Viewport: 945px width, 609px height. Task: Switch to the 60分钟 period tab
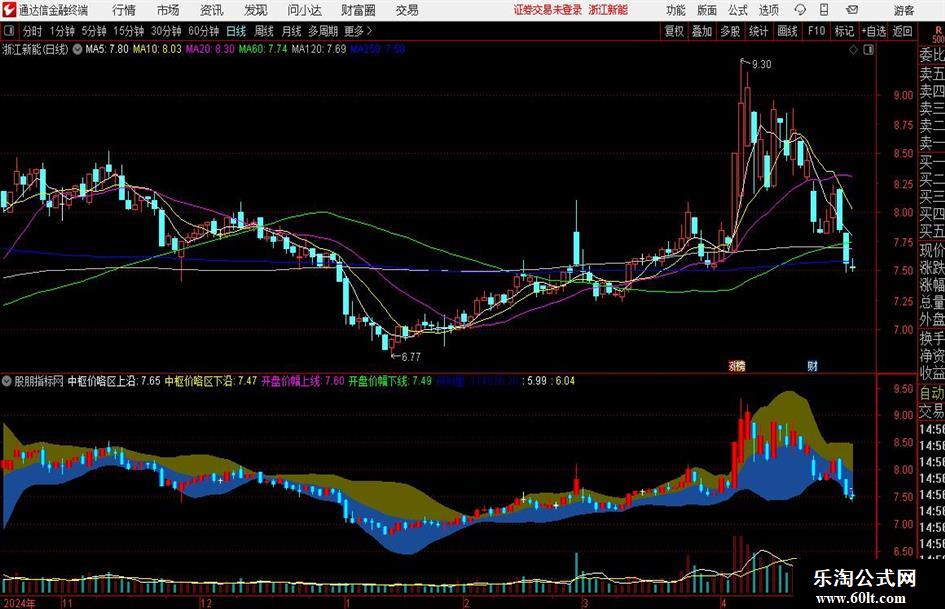[203, 31]
